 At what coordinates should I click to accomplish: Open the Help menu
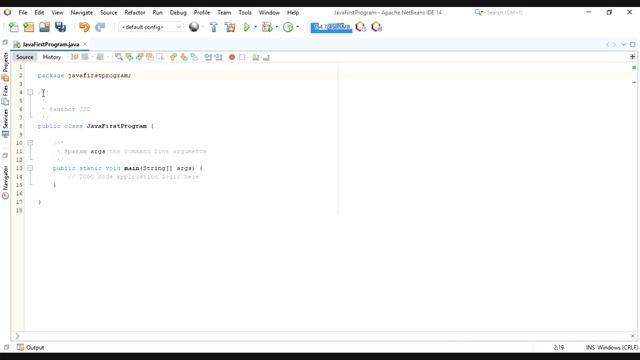[293, 13]
